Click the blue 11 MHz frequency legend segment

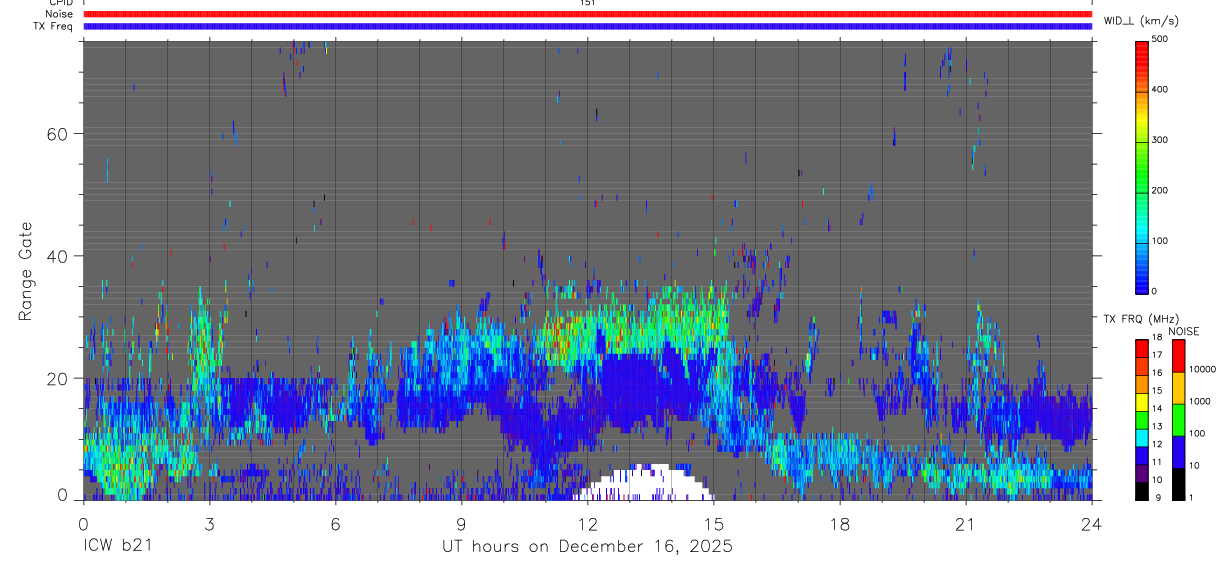pos(1141,456)
